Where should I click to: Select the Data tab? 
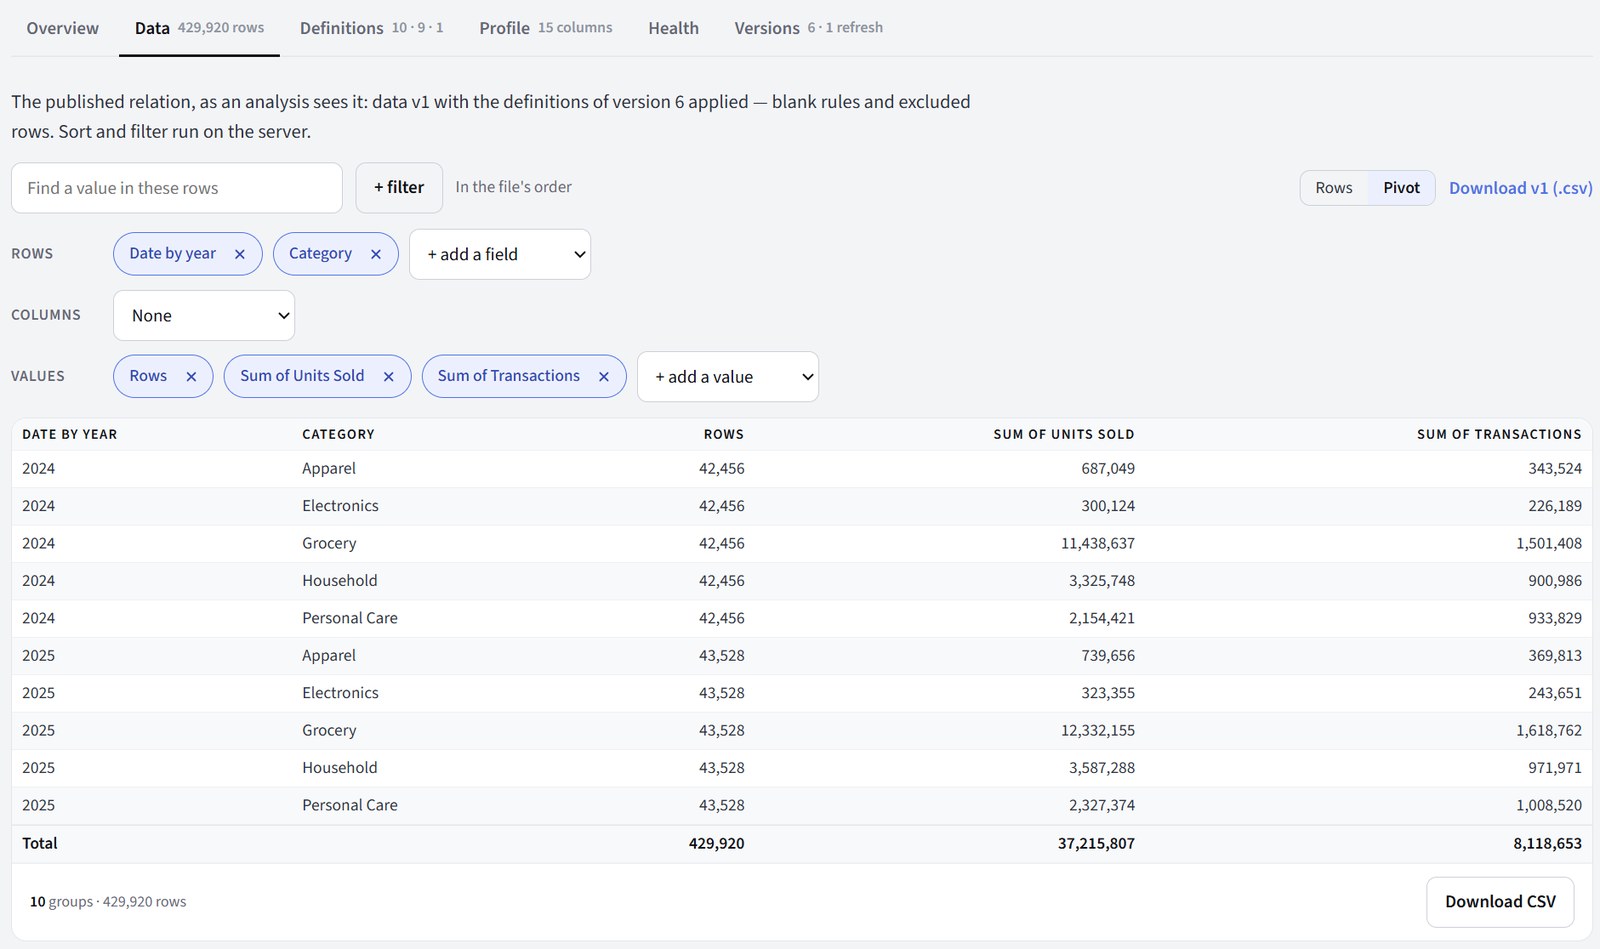click(x=199, y=28)
